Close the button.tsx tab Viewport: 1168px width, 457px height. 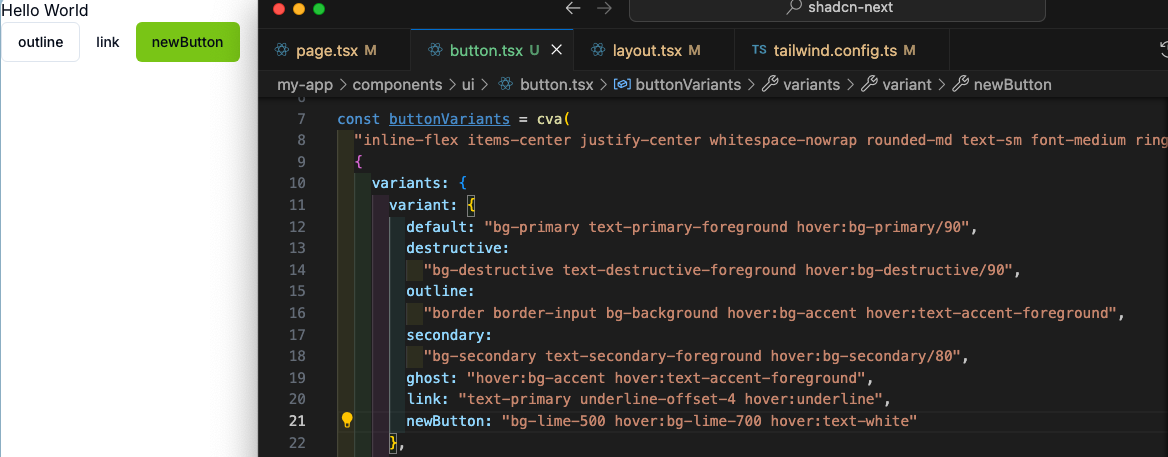(x=556, y=51)
